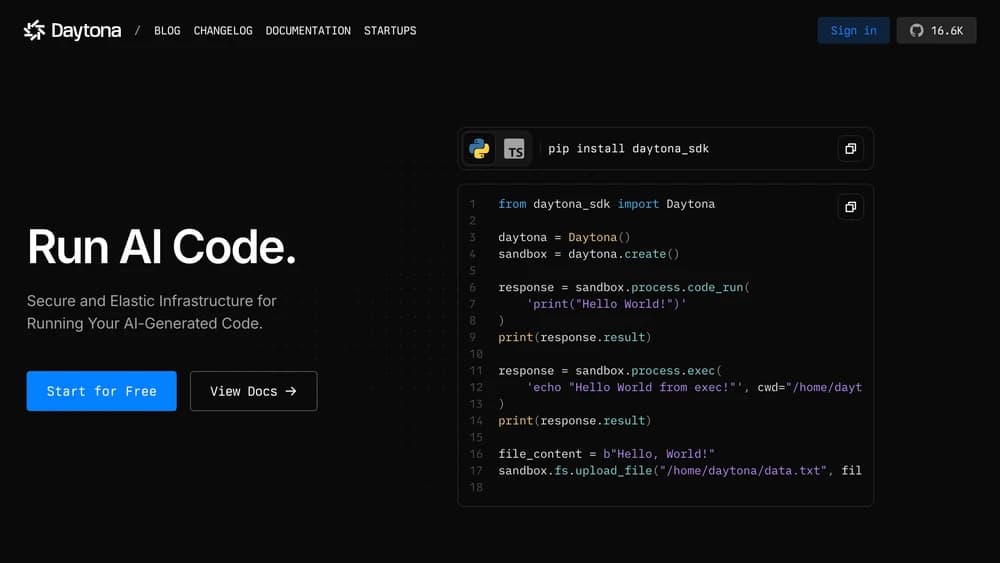Switch to the TypeScript TS tab icon

click(514, 149)
